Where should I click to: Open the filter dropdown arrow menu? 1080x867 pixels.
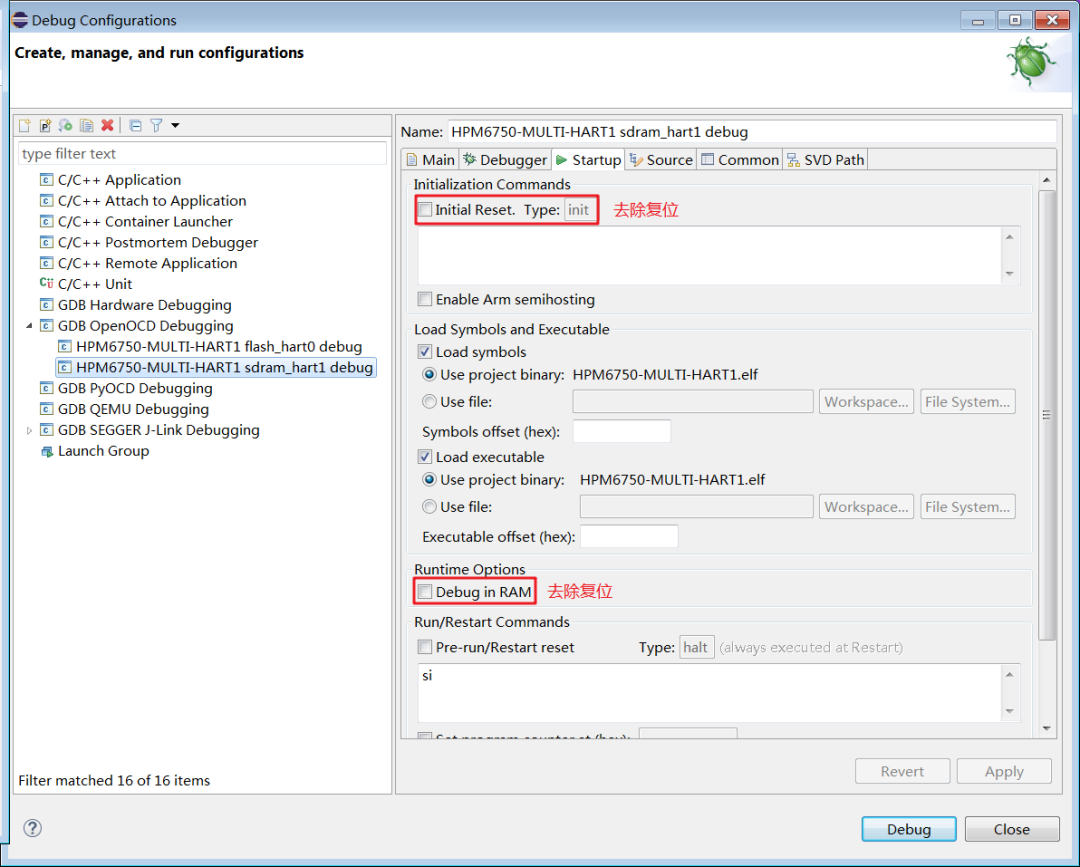pos(175,125)
